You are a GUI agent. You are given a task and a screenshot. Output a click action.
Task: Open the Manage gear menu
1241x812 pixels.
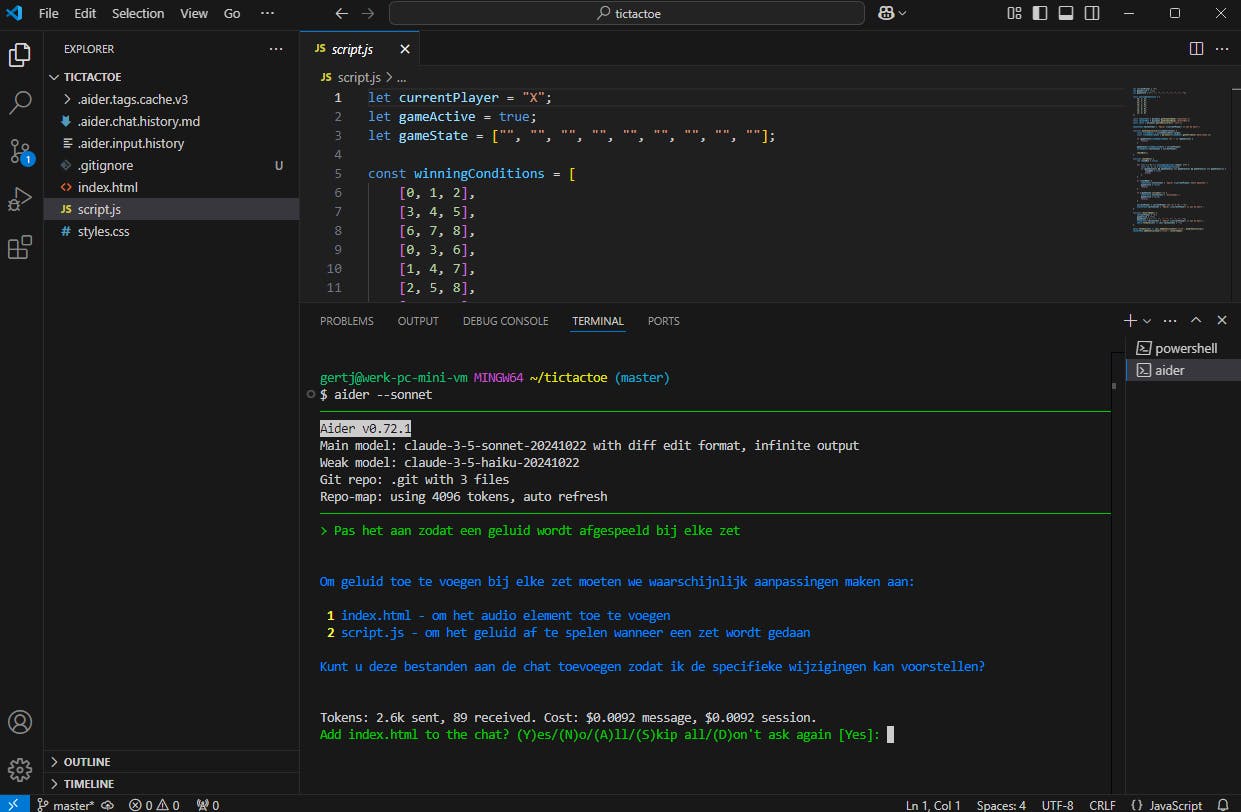20,769
